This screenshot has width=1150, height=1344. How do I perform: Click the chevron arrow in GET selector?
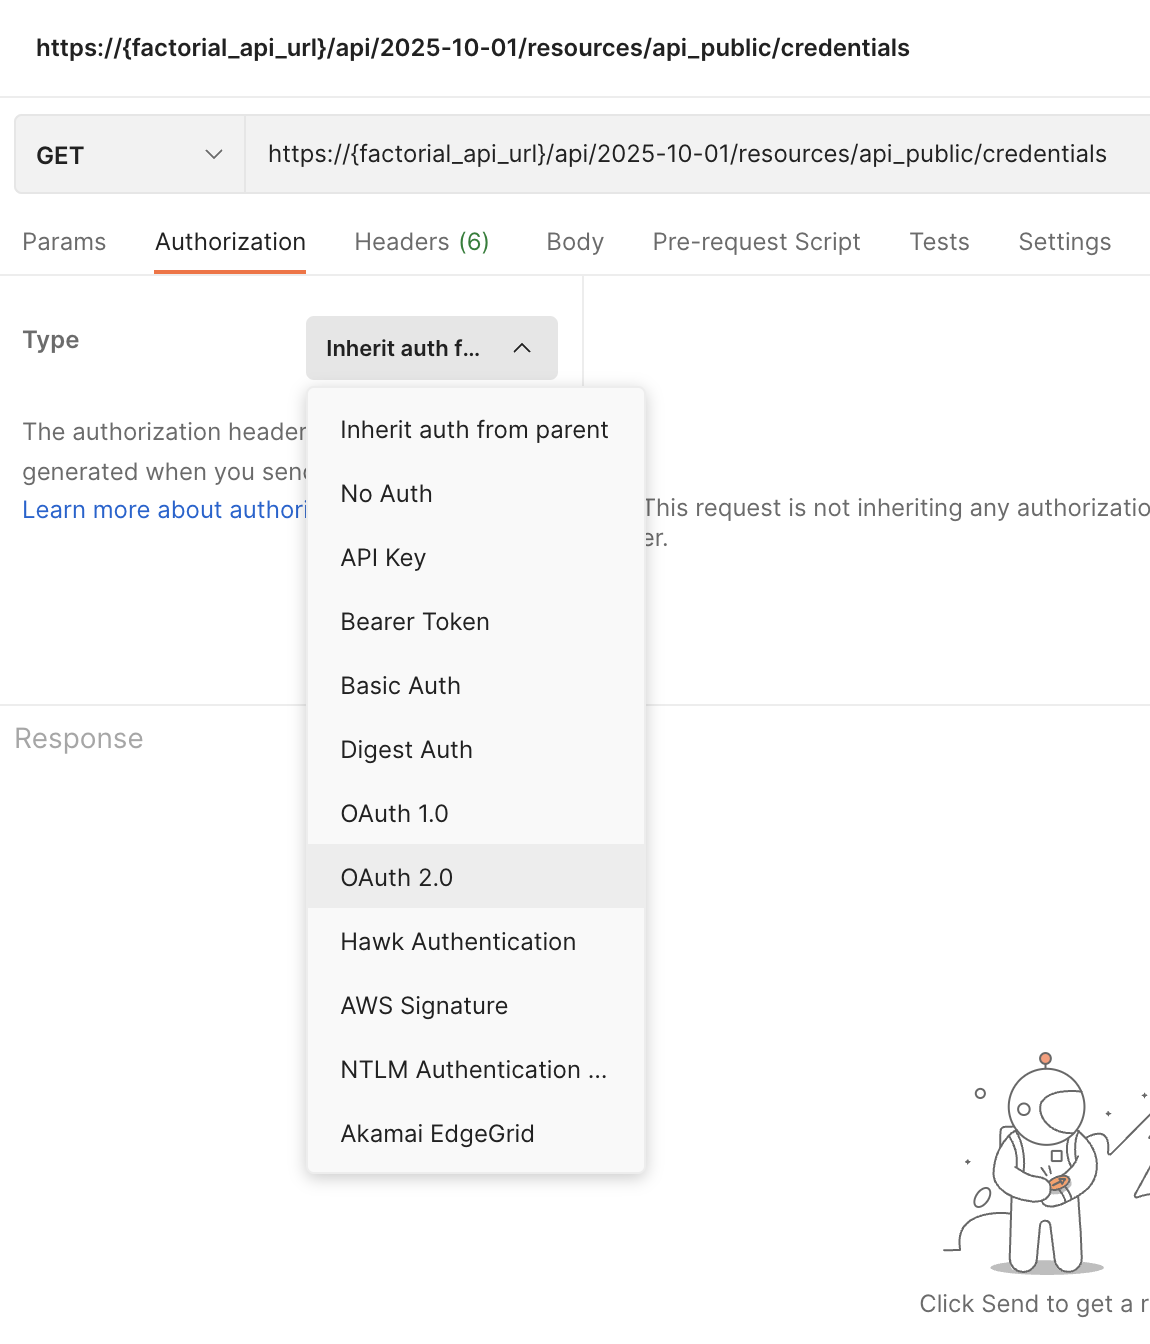pos(213,155)
